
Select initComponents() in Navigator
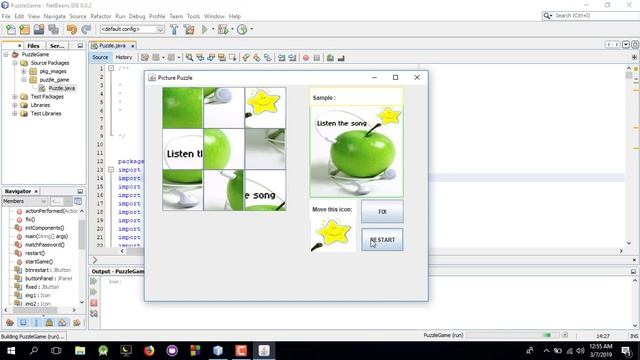click(44, 228)
